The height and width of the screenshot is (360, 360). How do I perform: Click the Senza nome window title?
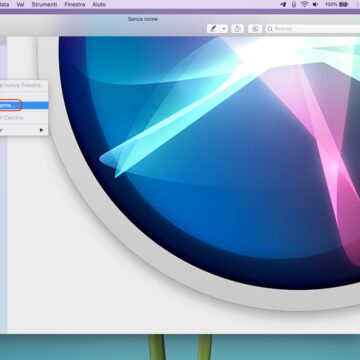(143, 19)
